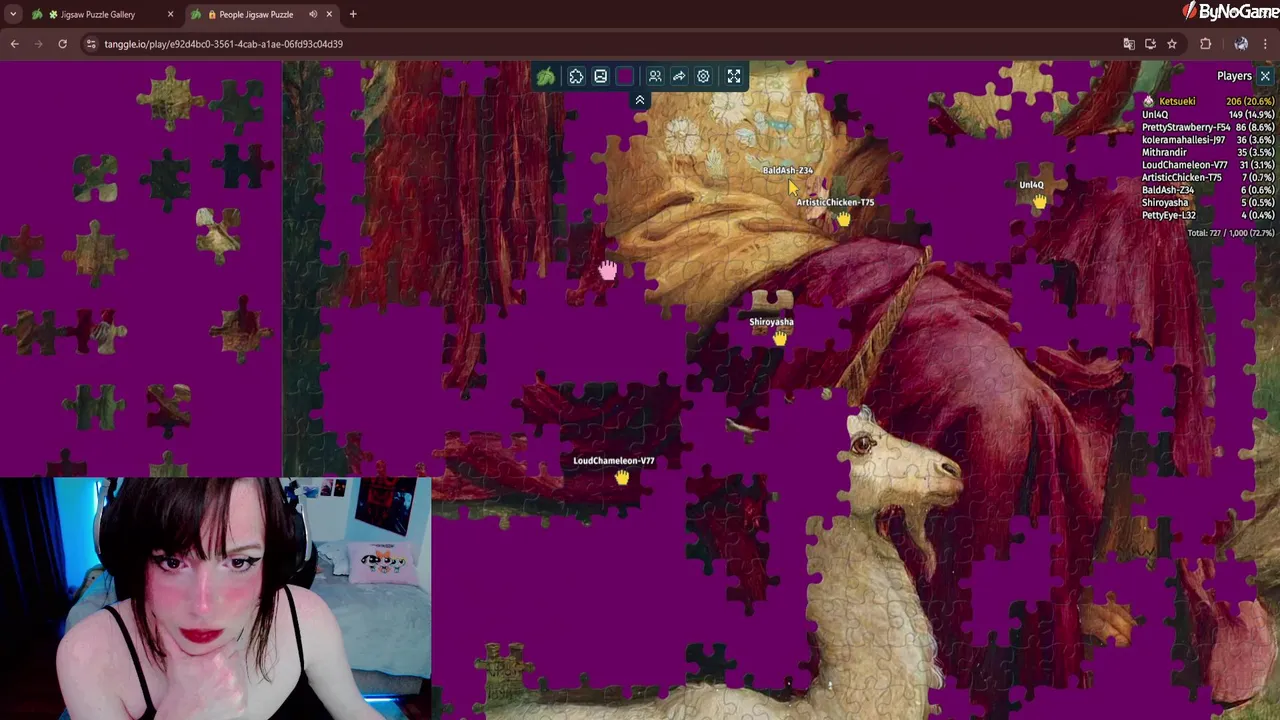
Task: Reload the current page
Action: pos(62,44)
